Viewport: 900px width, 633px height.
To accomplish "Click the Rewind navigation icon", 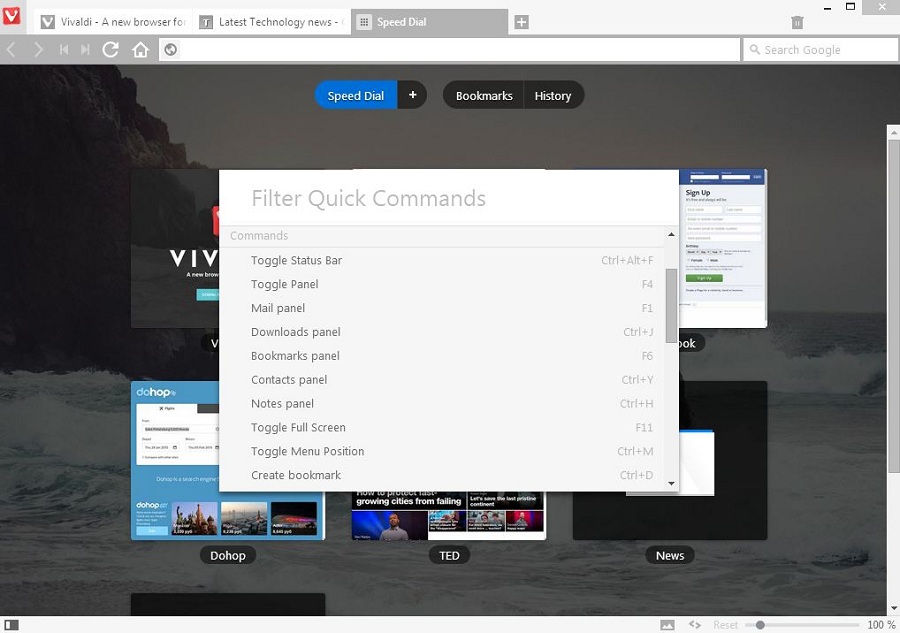I will coord(64,50).
